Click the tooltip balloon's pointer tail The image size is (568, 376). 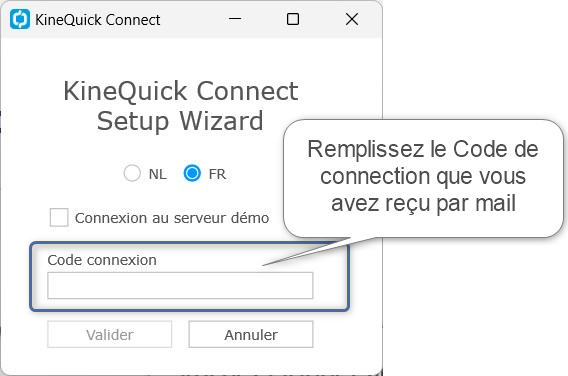[x=313, y=250]
